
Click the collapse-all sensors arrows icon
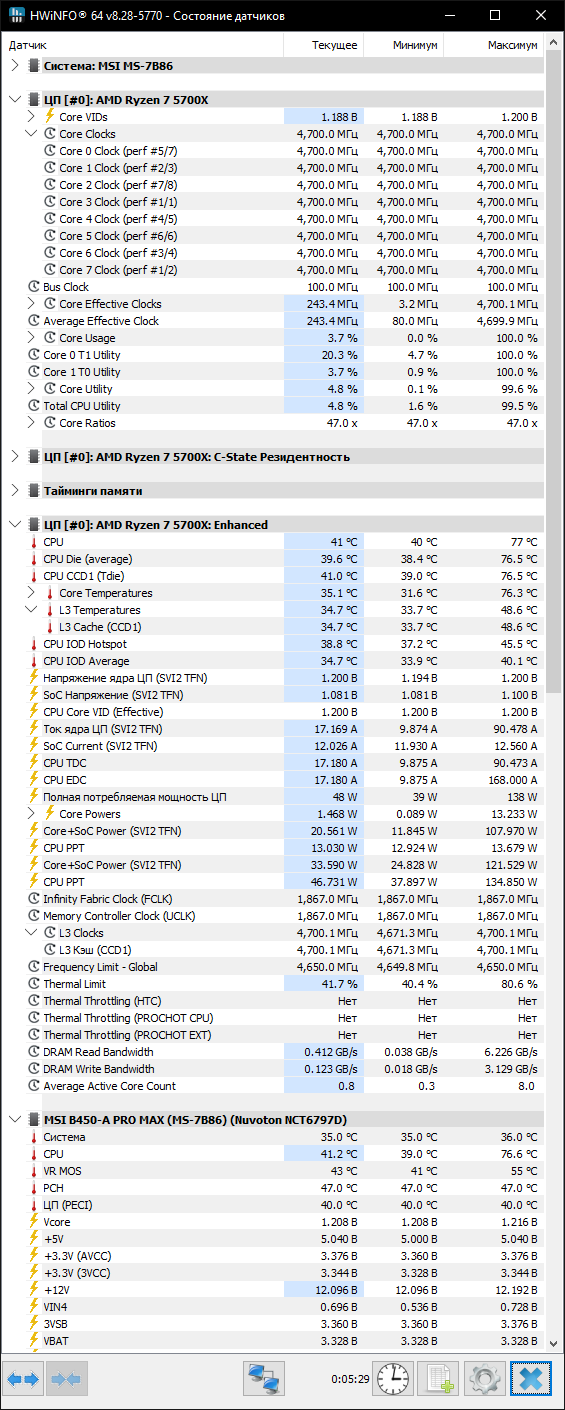pos(66,1379)
